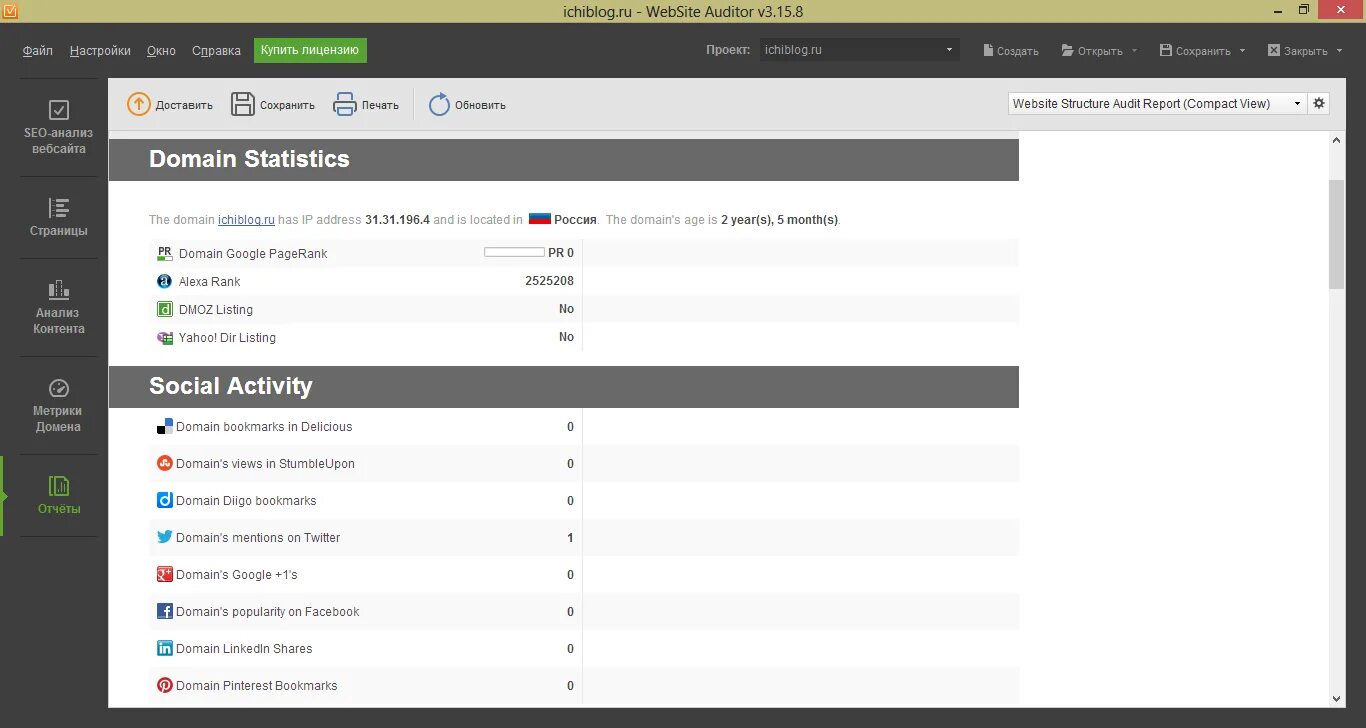Viewport: 1366px width, 728px height.
Task: Click the right scrollbar of the report
Action: tap(1335, 200)
